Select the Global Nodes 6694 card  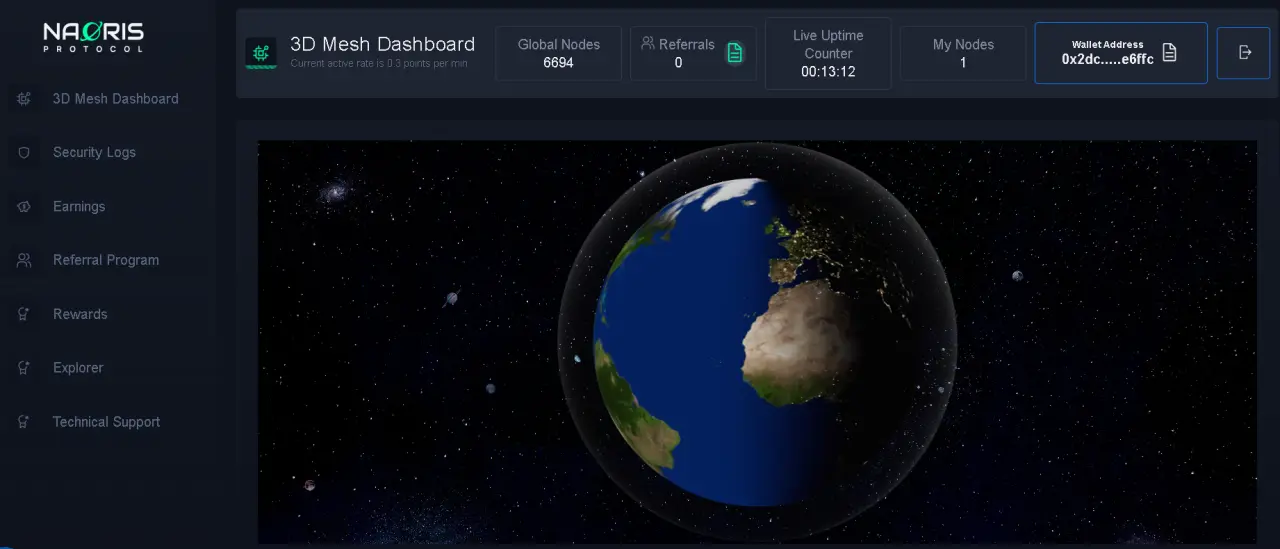tap(558, 53)
